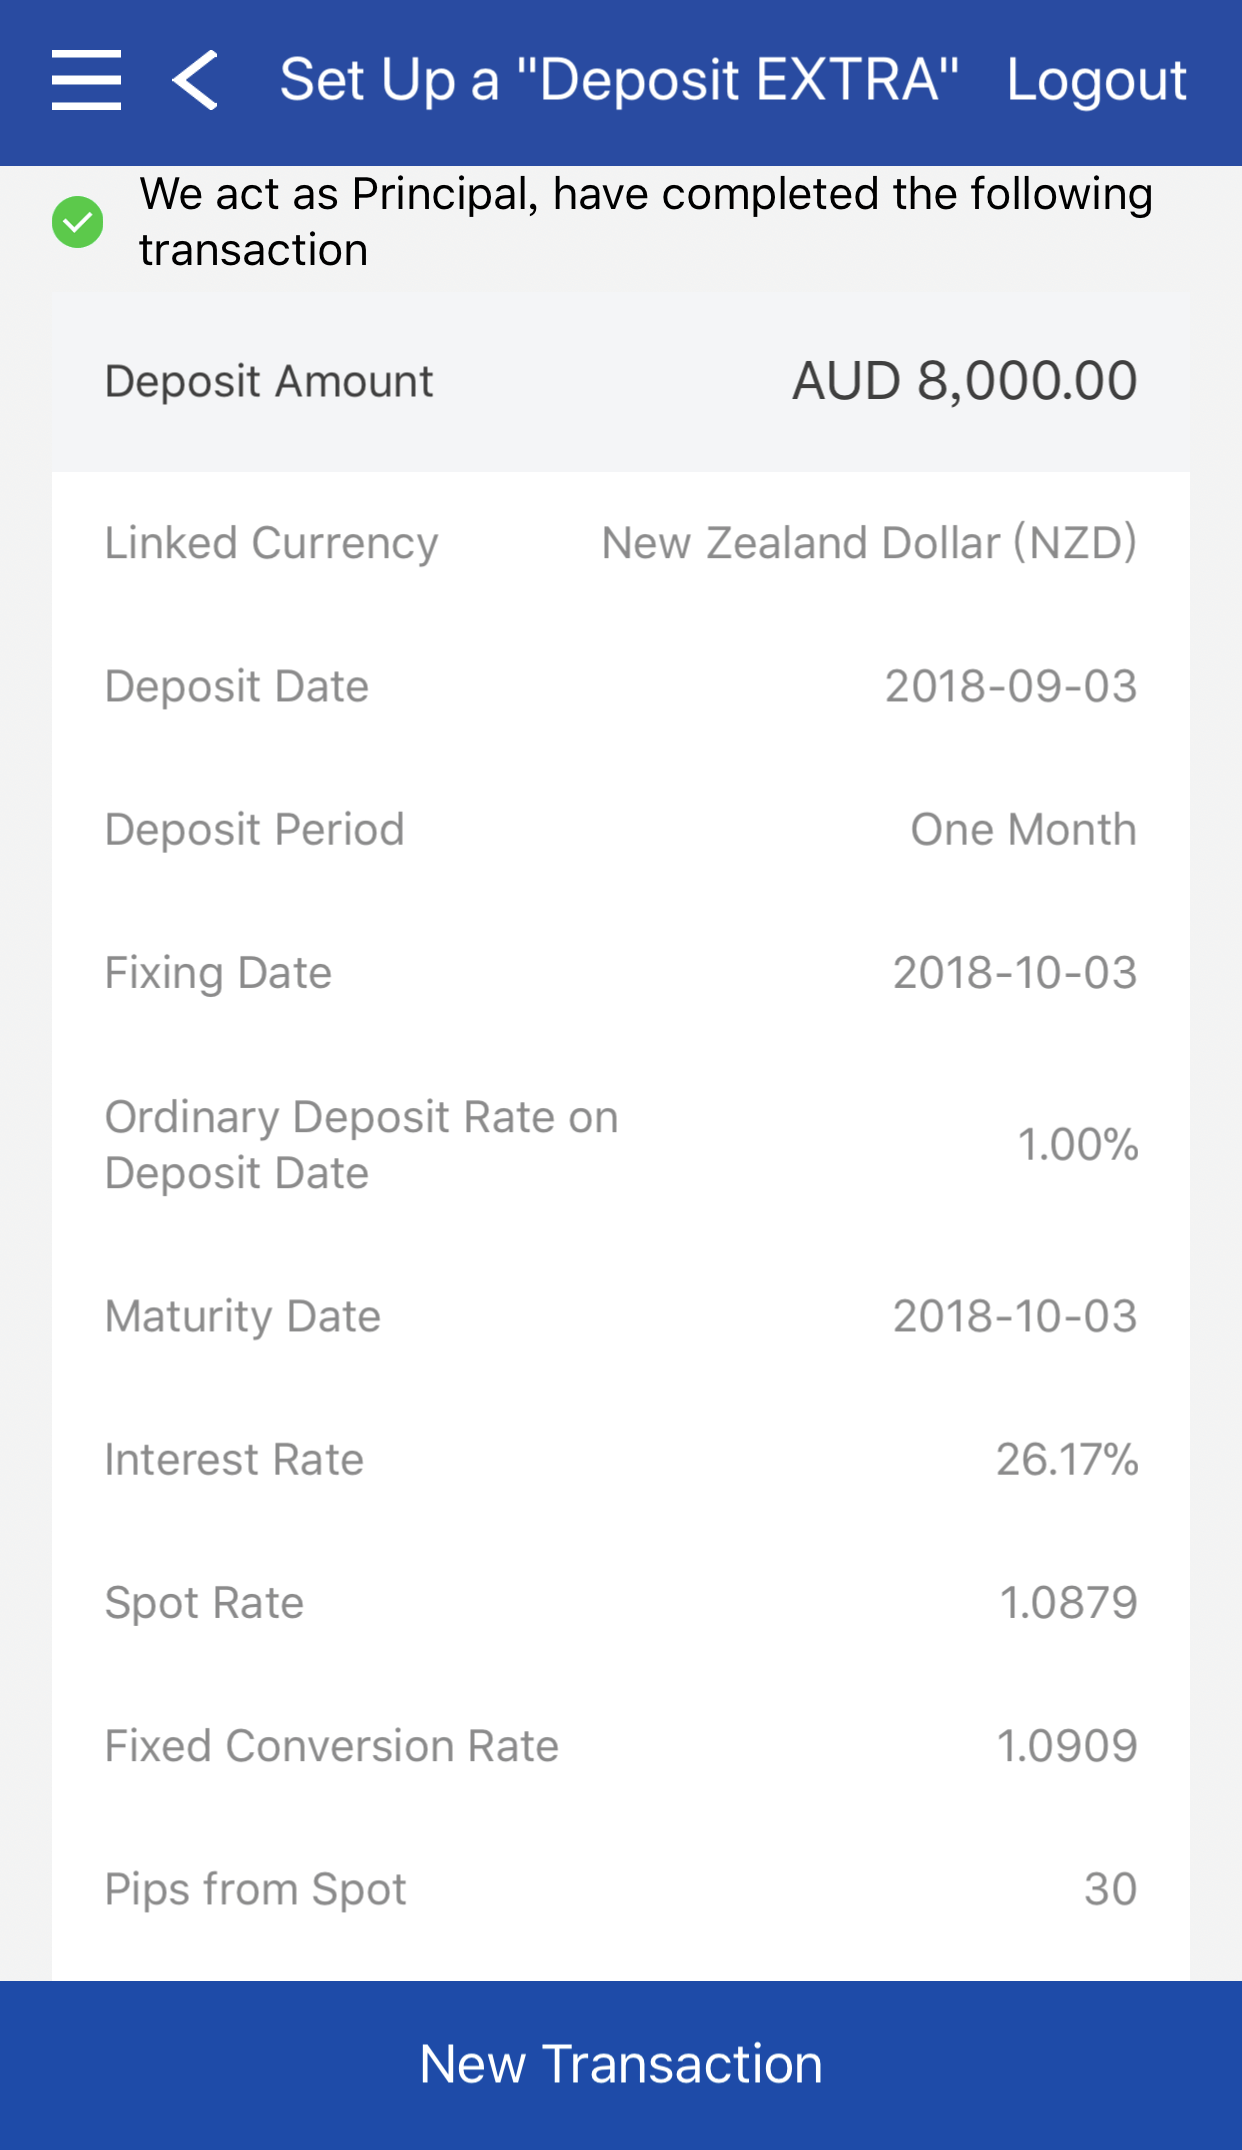Tap the Logout link
Viewport: 1242px width, 2150px height.
[x=1096, y=80]
